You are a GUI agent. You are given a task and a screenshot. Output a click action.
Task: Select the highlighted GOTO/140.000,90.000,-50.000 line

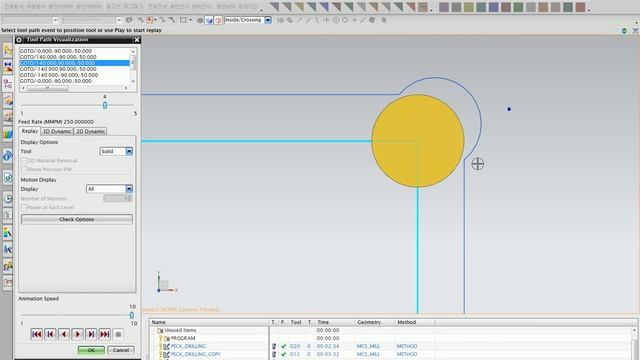click(74, 63)
